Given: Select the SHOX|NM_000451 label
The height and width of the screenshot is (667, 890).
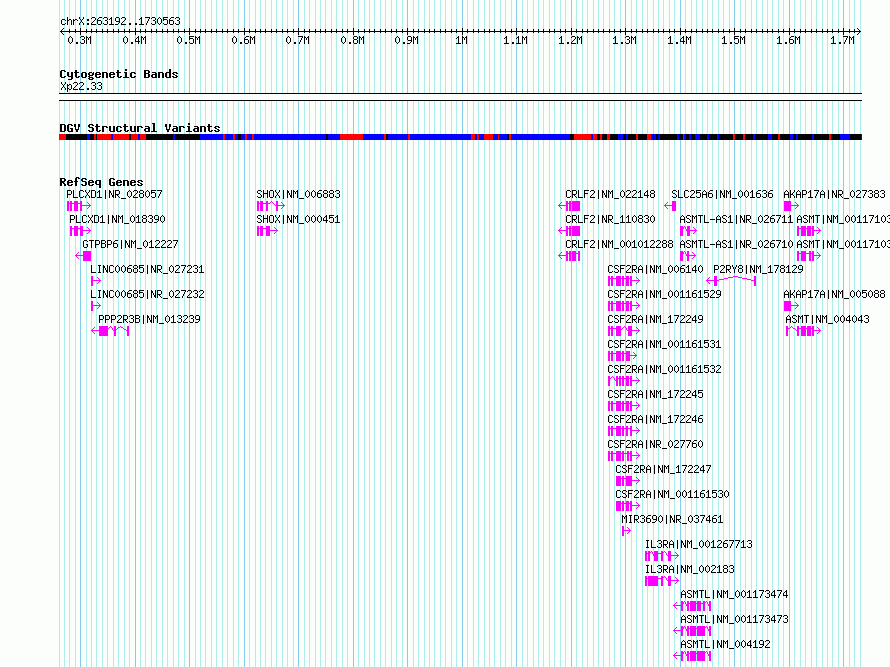Looking at the screenshot, I should pyautogui.click(x=299, y=219).
